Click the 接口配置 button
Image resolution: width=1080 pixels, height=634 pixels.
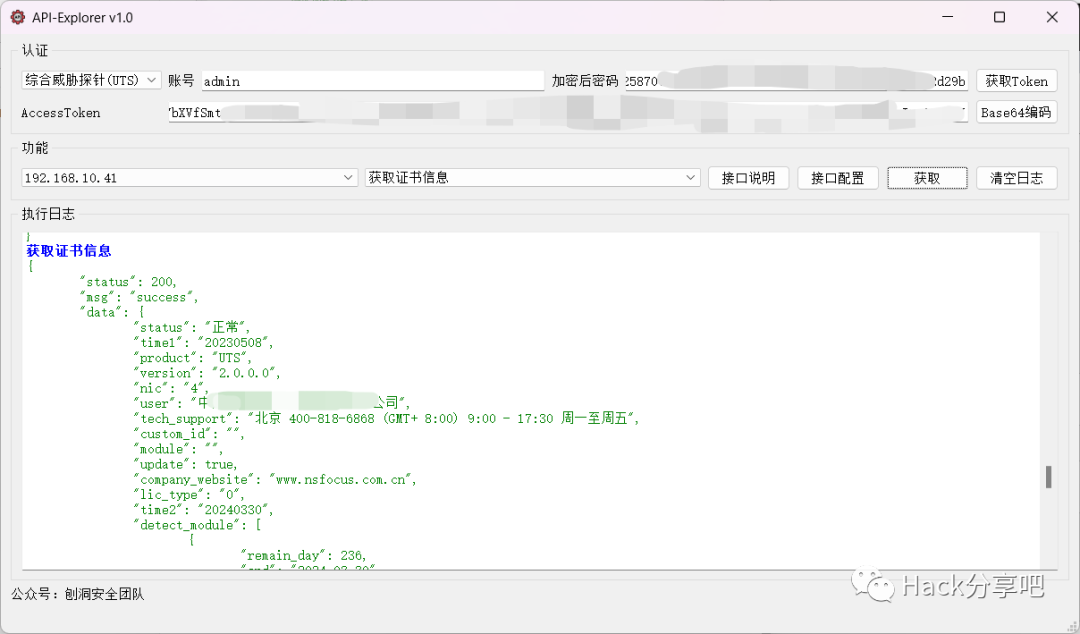click(x=838, y=178)
